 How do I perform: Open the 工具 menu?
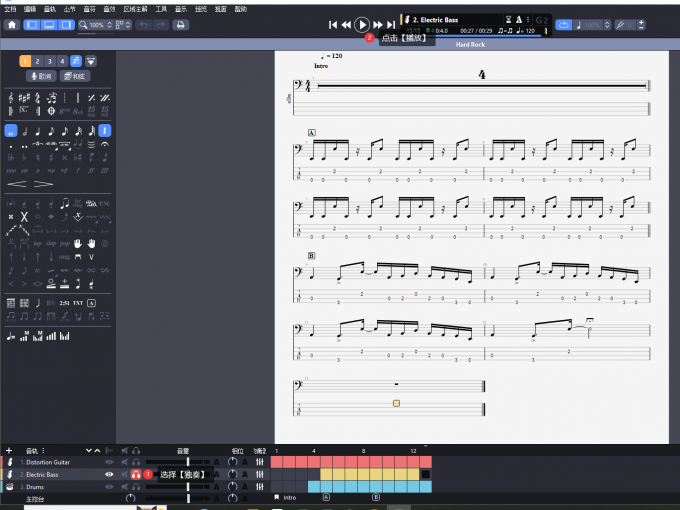(x=160, y=7)
